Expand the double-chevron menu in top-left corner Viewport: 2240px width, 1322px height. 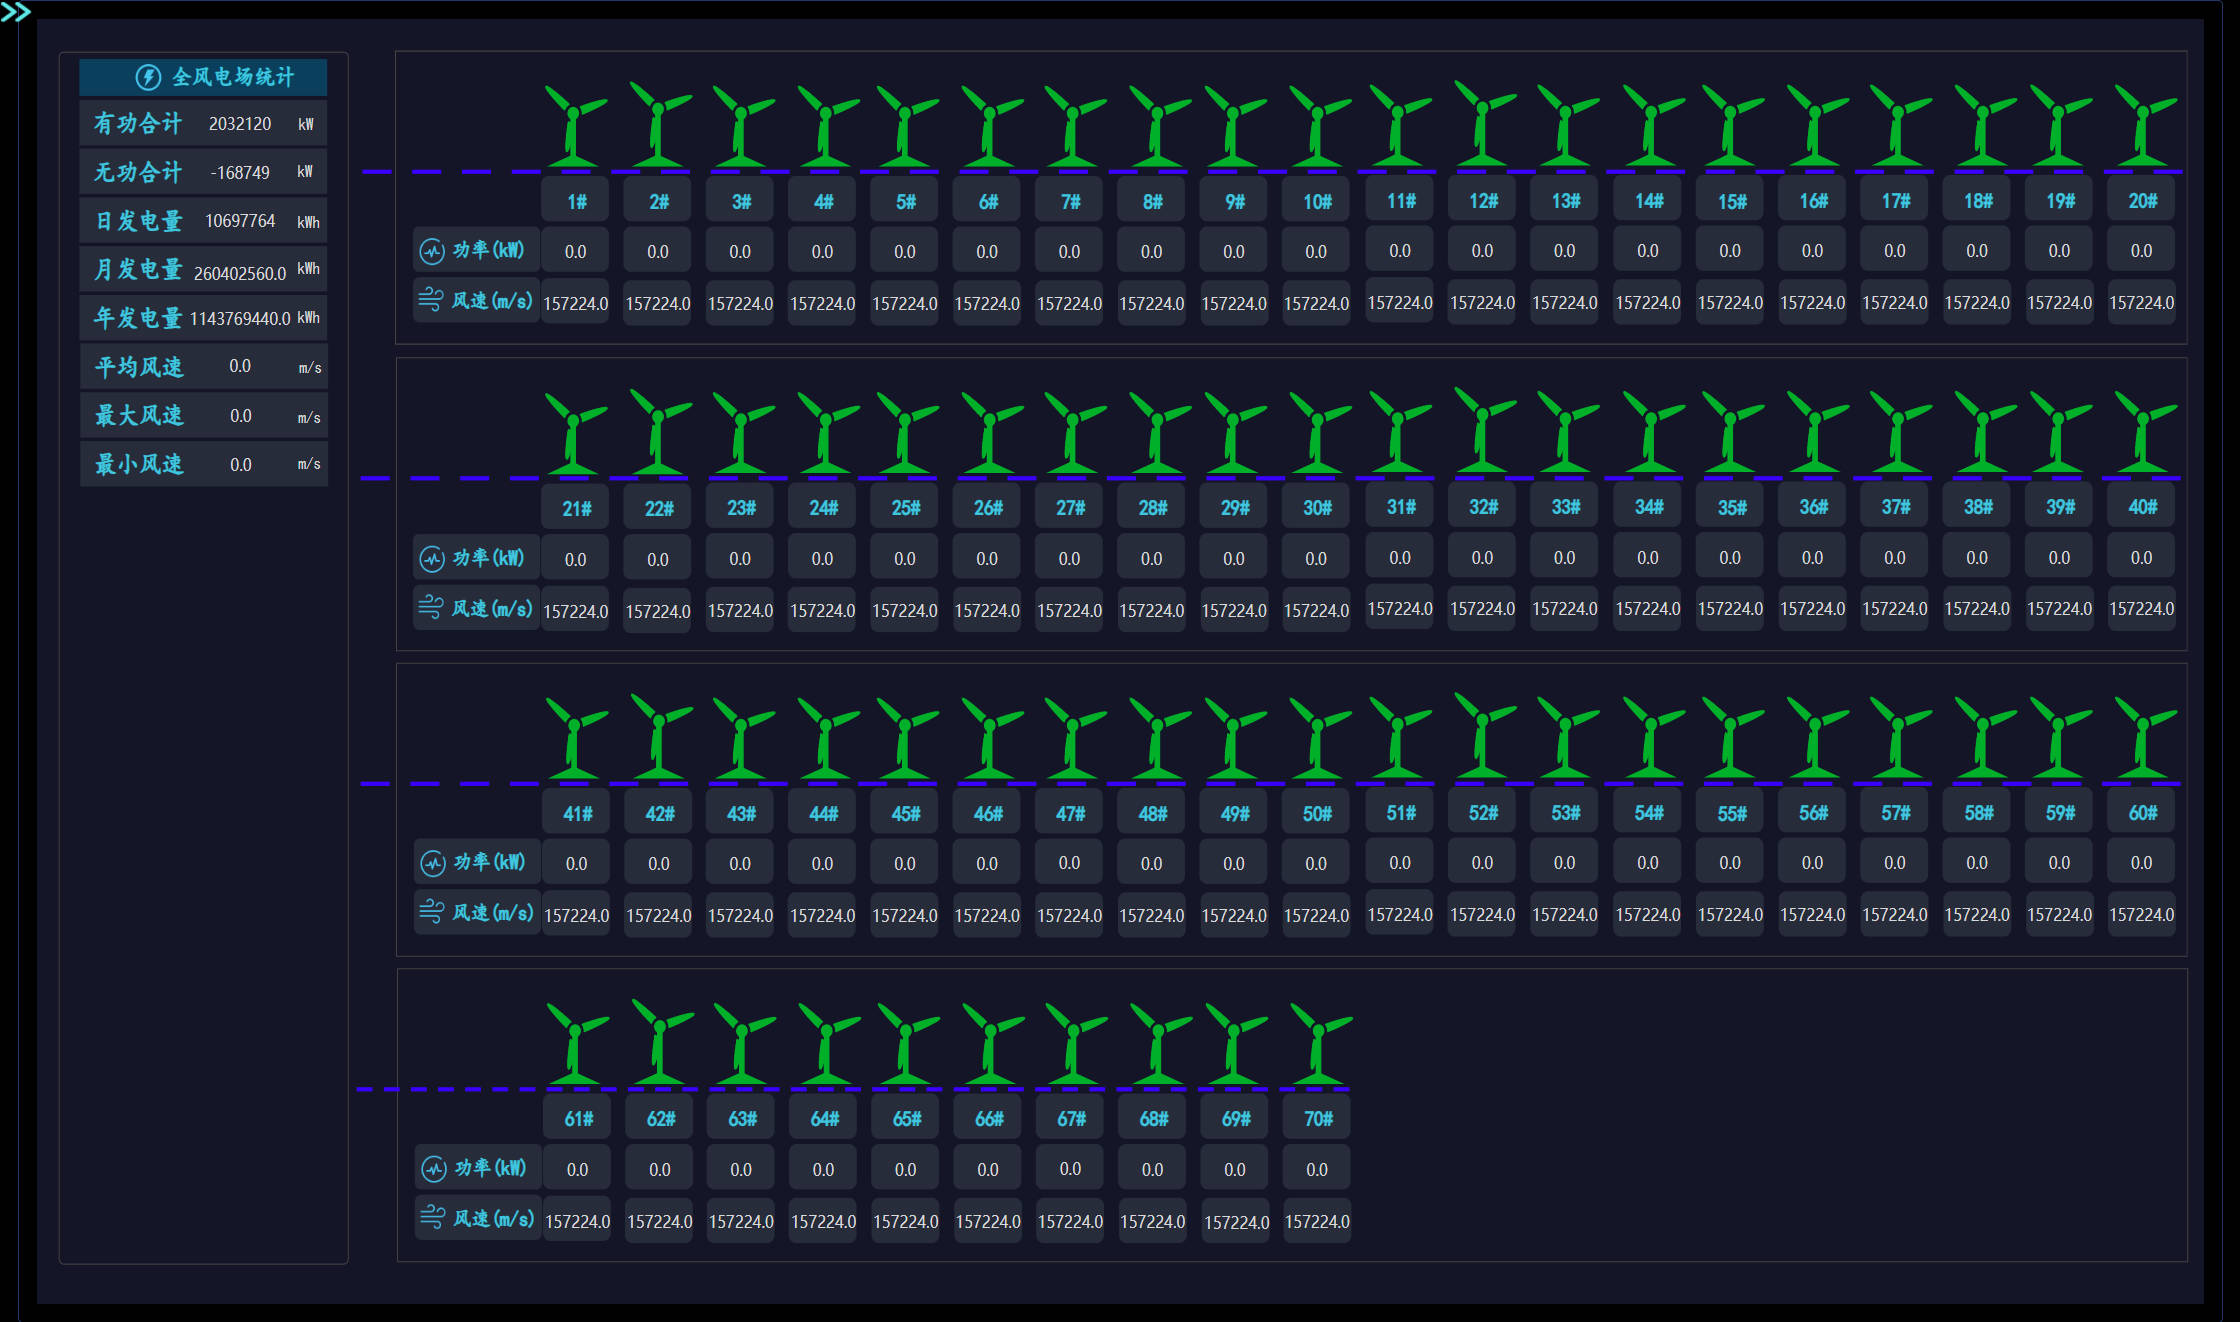[x=16, y=12]
